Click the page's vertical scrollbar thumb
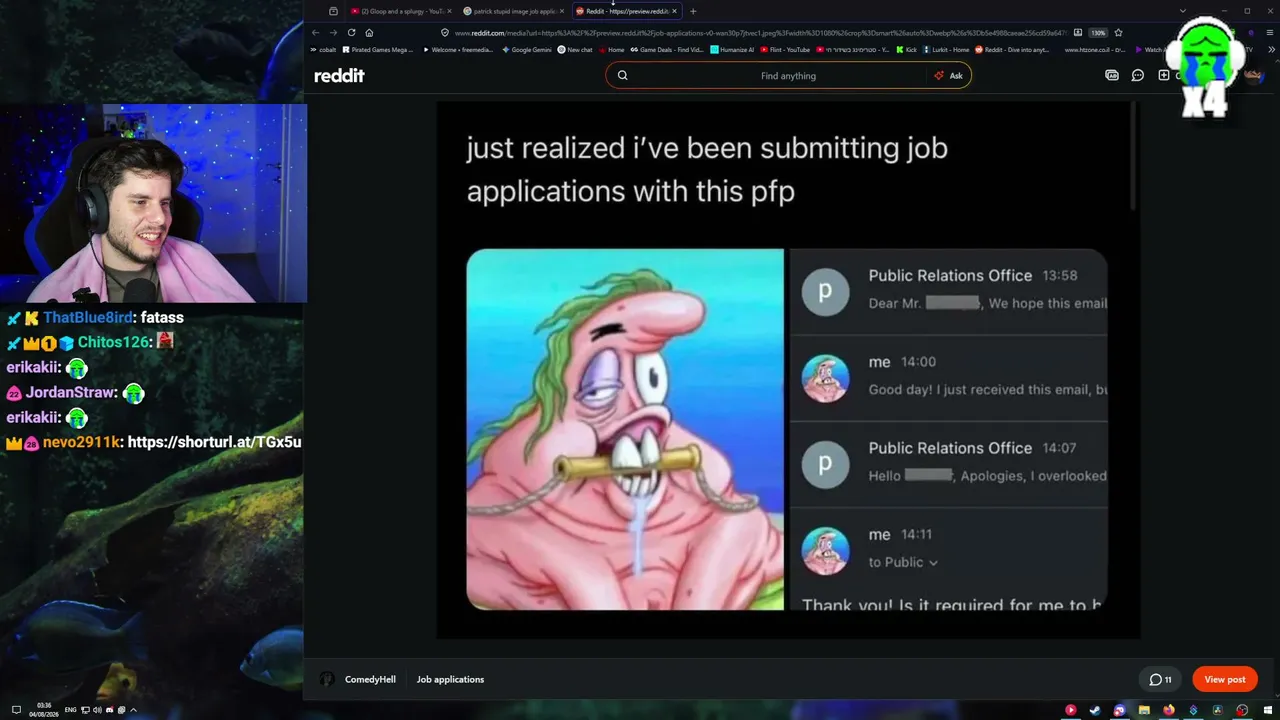The width and height of the screenshot is (1280, 720). (1133, 155)
